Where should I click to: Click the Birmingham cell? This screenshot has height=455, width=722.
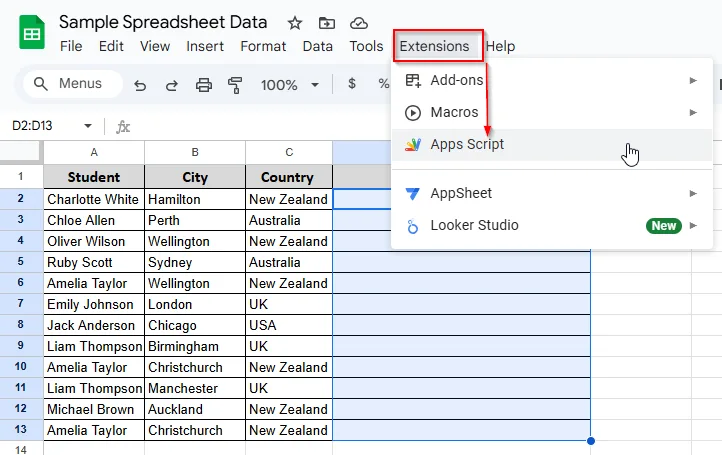pyautogui.click(x=195, y=346)
